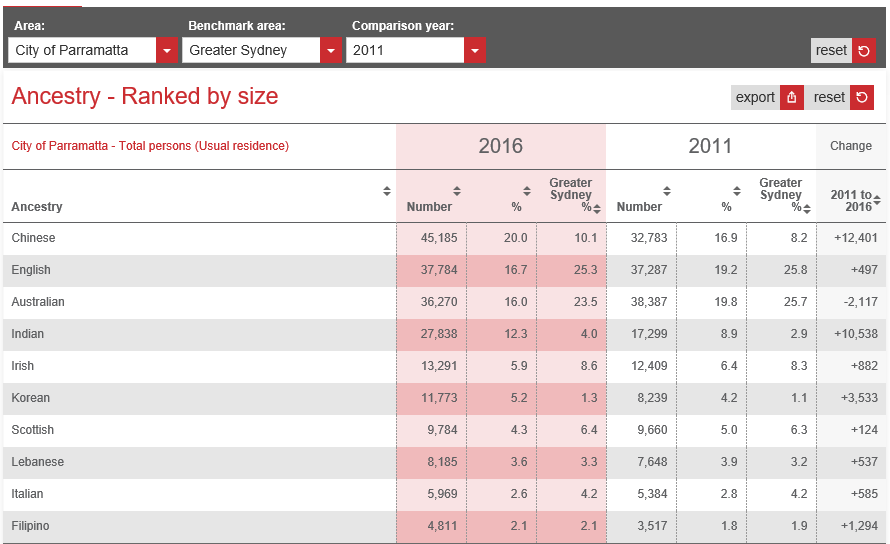Open the Area dropdown arrow
The image size is (890, 544).
(x=167, y=51)
